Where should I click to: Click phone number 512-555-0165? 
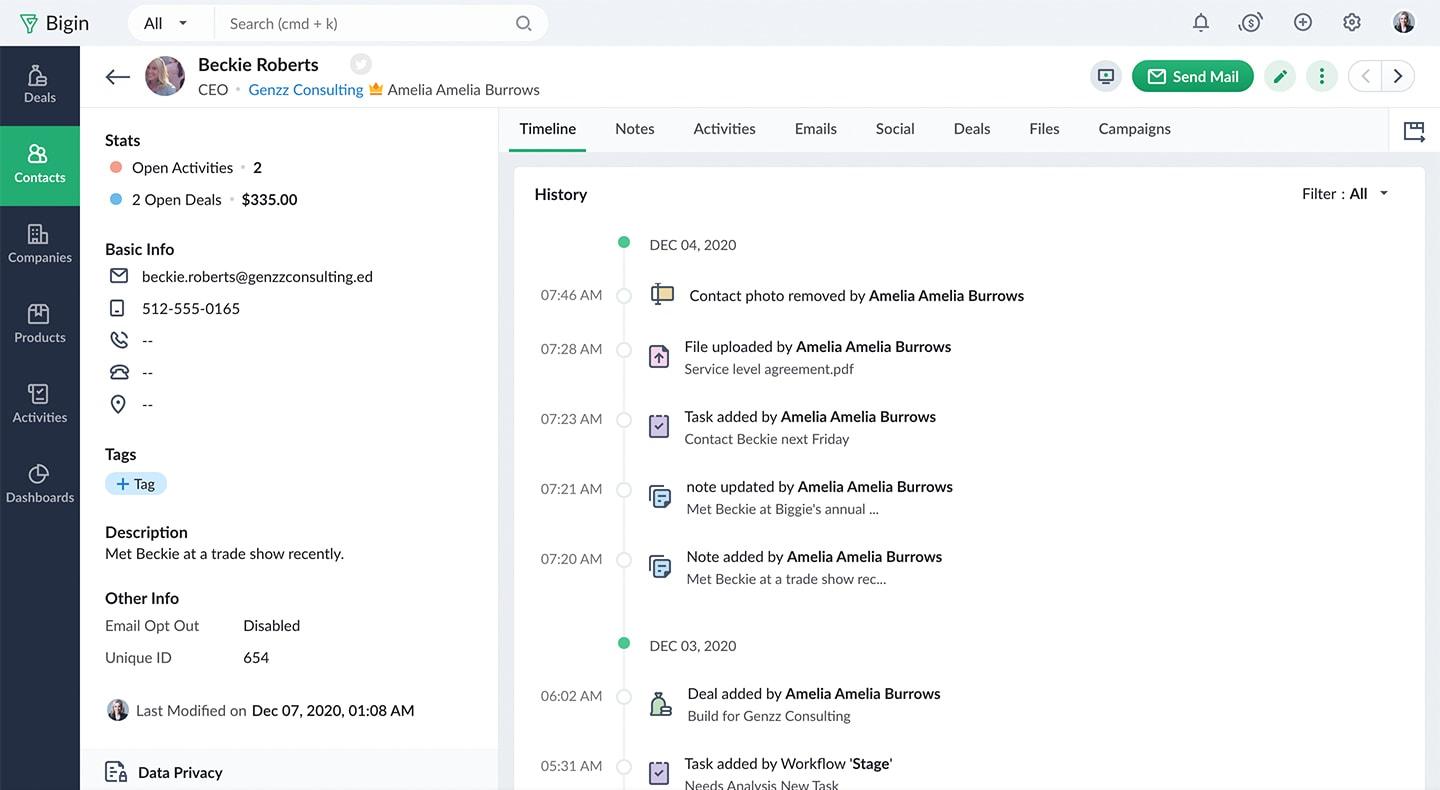191,308
